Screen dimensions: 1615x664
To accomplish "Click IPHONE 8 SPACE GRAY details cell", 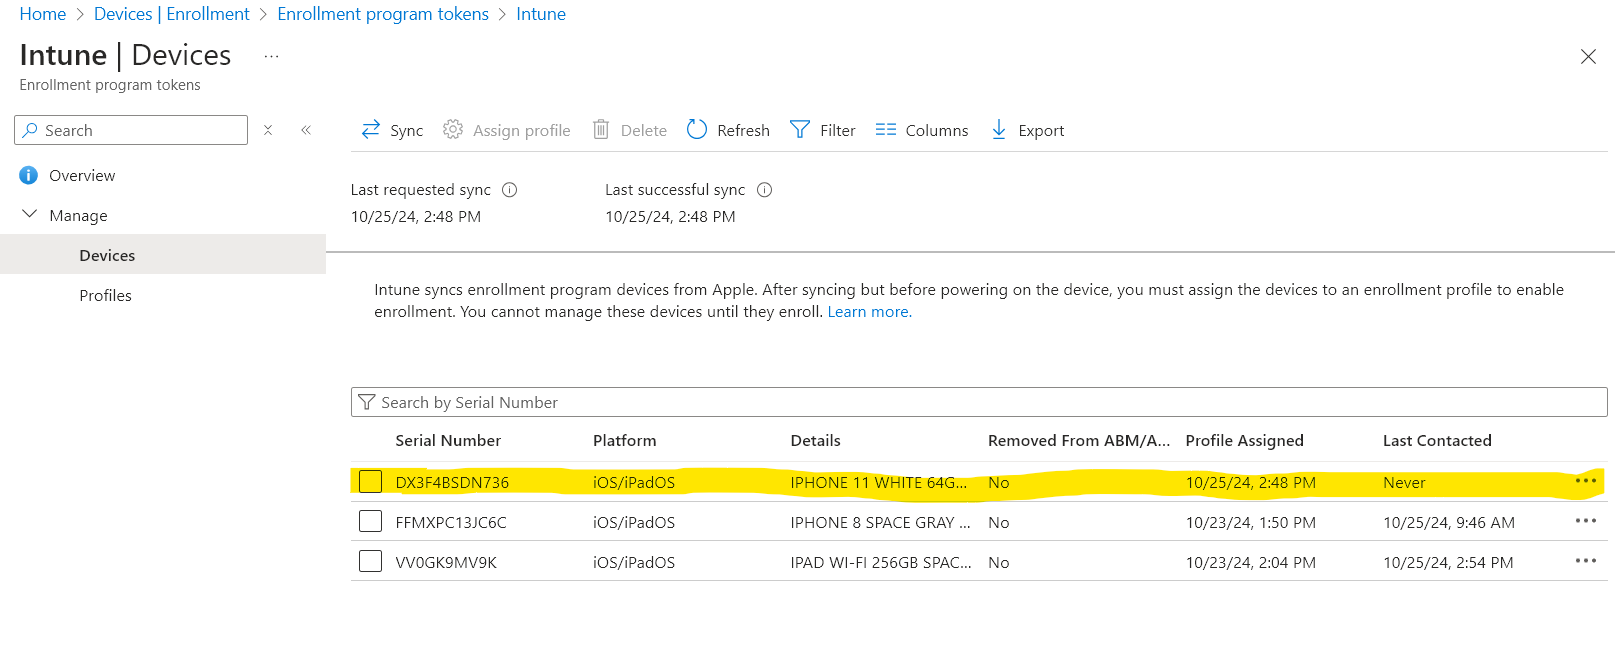I will pyautogui.click(x=880, y=522).
